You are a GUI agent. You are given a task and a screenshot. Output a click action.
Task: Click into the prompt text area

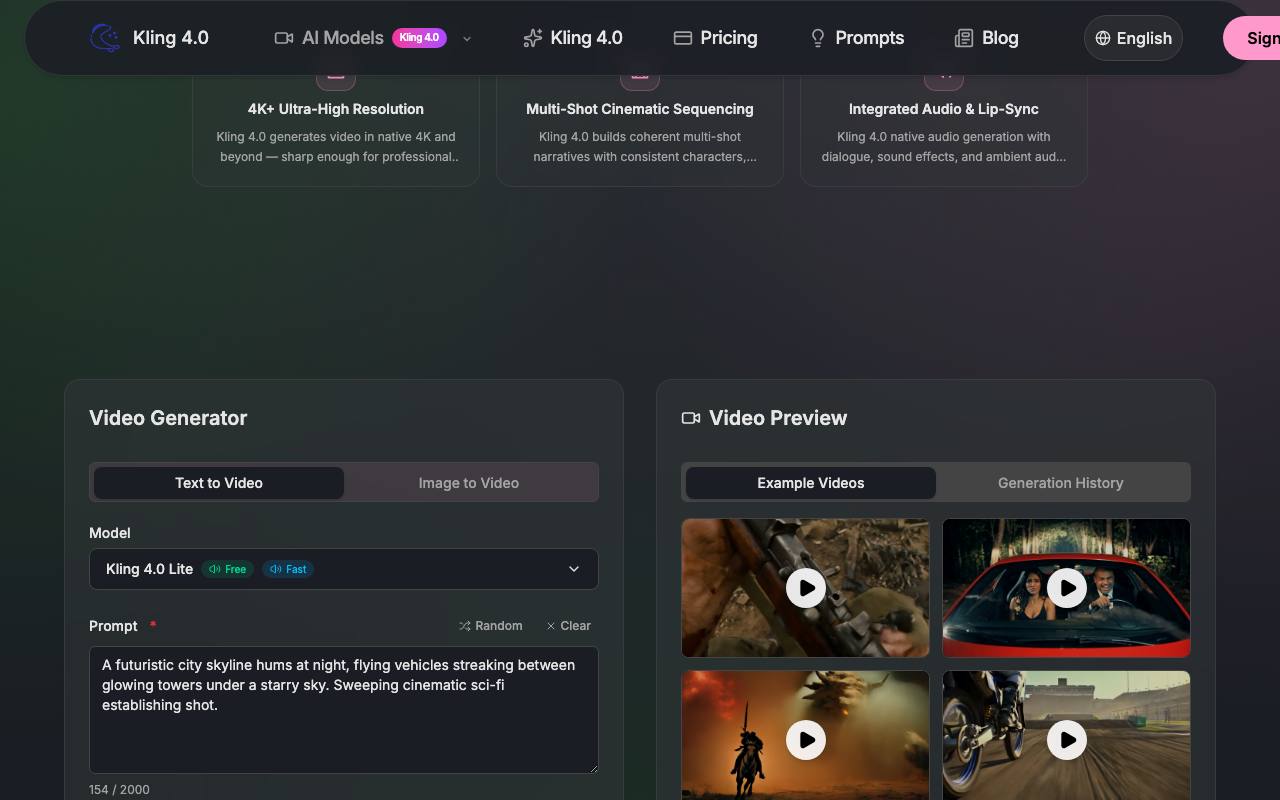pos(344,710)
